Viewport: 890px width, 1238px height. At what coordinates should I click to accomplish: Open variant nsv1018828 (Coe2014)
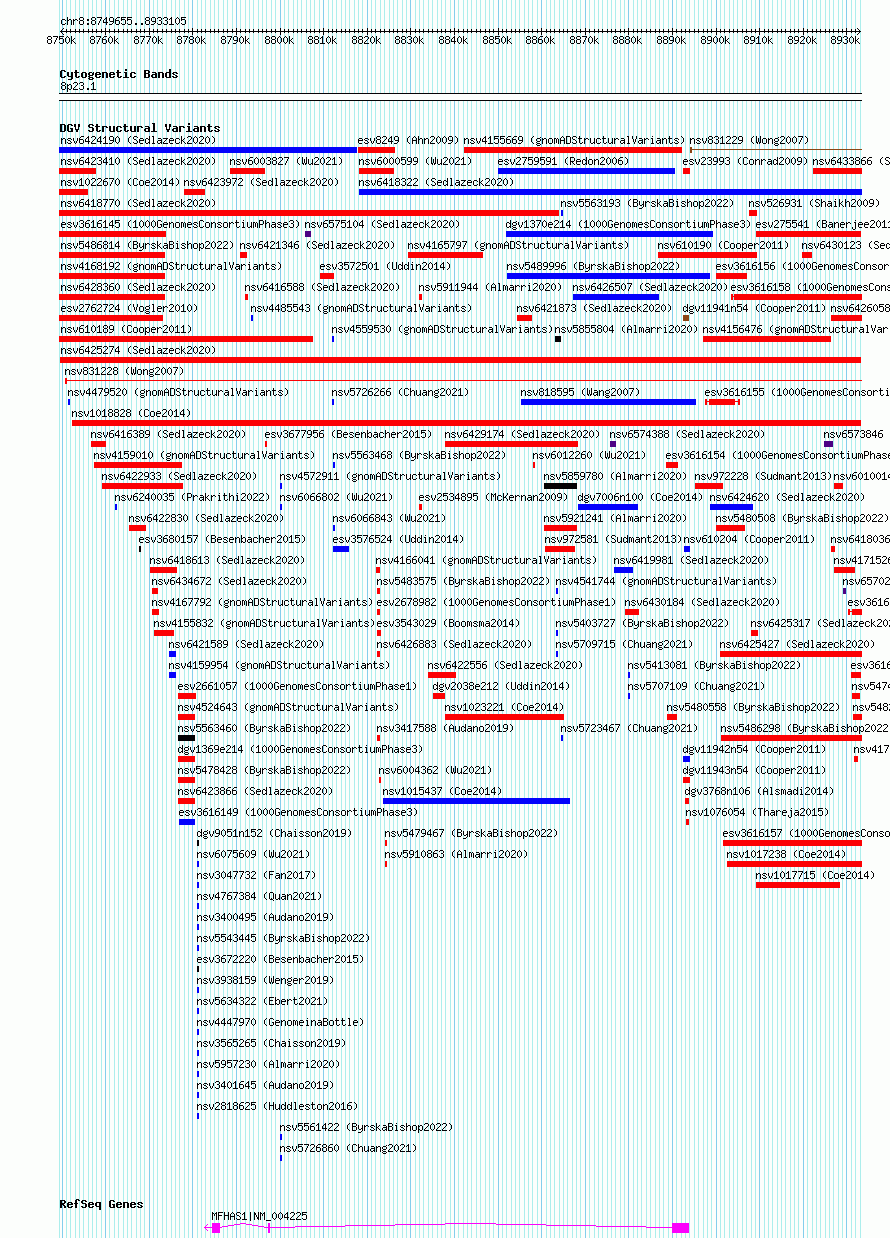click(132, 413)
